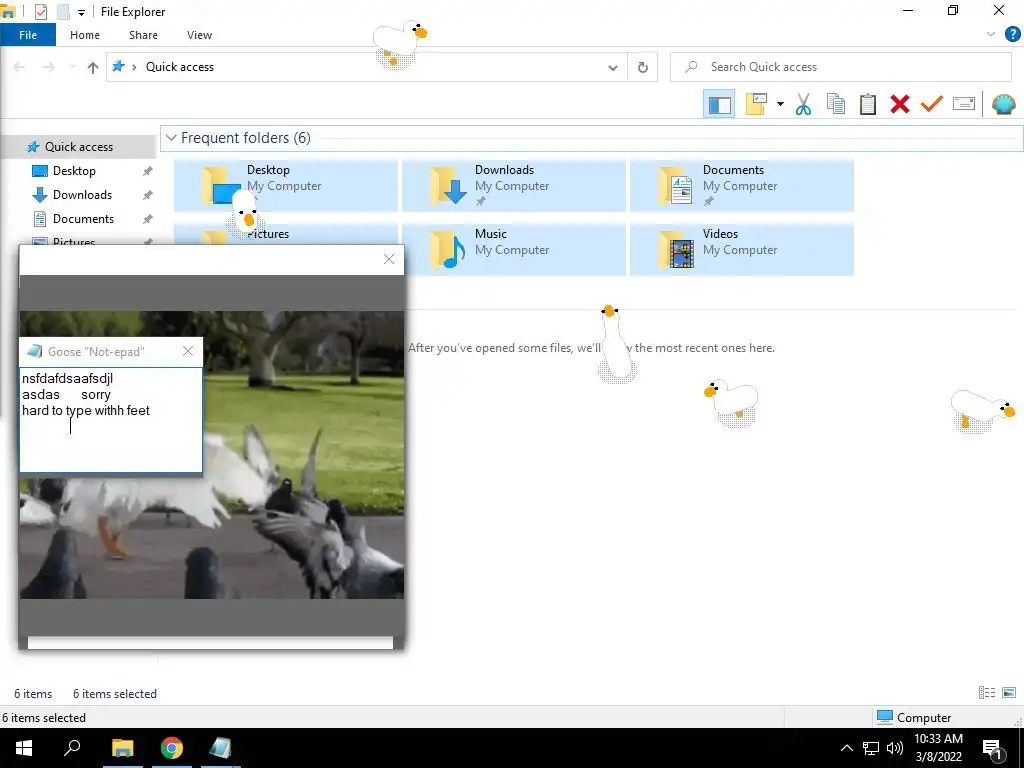The width and height of the screenshot is (1024, 768).
Task: Click the Quick access star in address bar
Action: tap(118, 66)
